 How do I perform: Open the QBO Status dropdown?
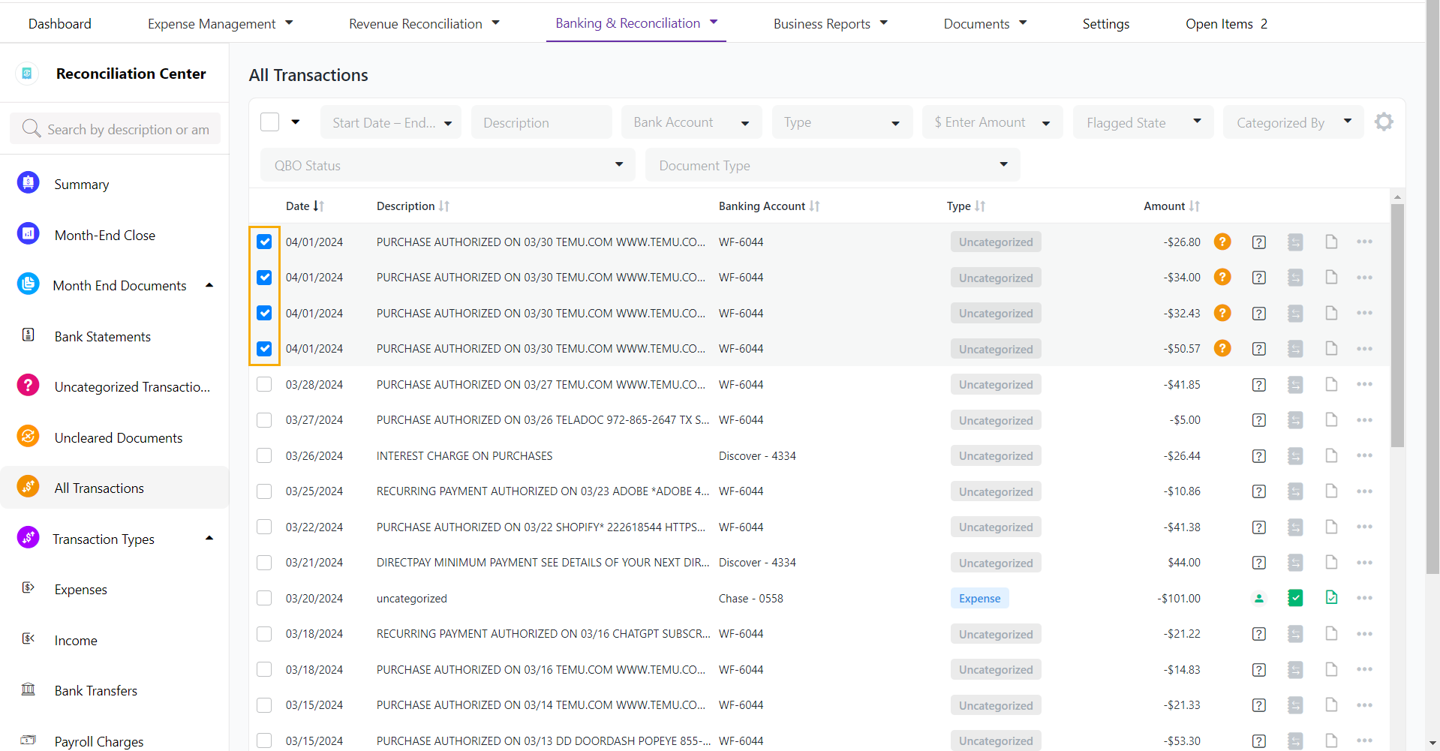pyautogui.click(x=448, y=165)
